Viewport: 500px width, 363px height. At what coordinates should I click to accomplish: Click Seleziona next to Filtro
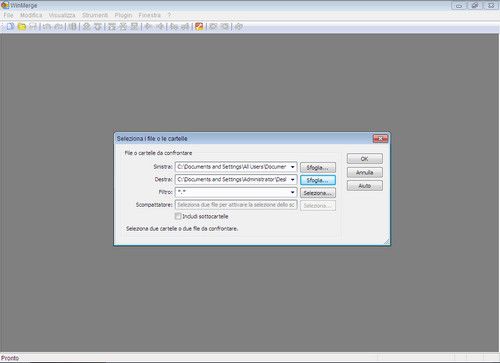point(318,193)
